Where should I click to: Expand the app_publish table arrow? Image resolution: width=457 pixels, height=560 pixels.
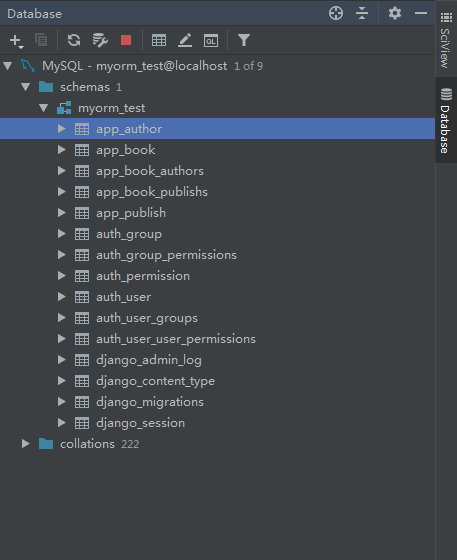tap(62, 213)
